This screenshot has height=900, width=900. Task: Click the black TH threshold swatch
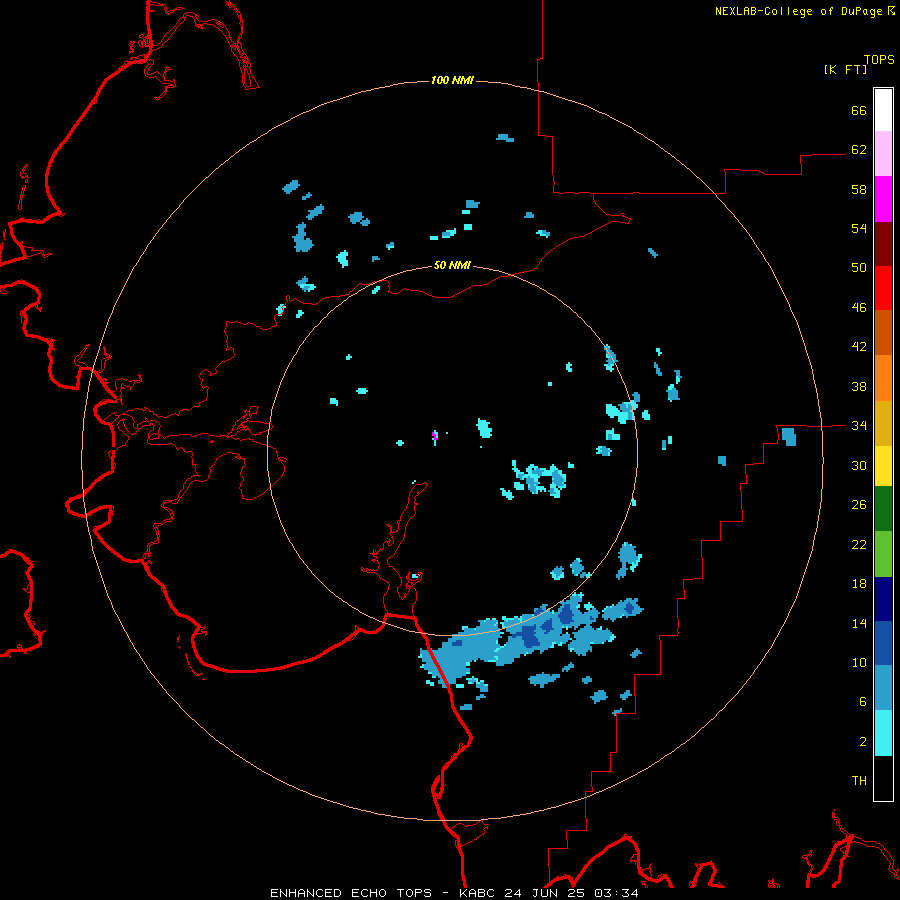[883, 778]
